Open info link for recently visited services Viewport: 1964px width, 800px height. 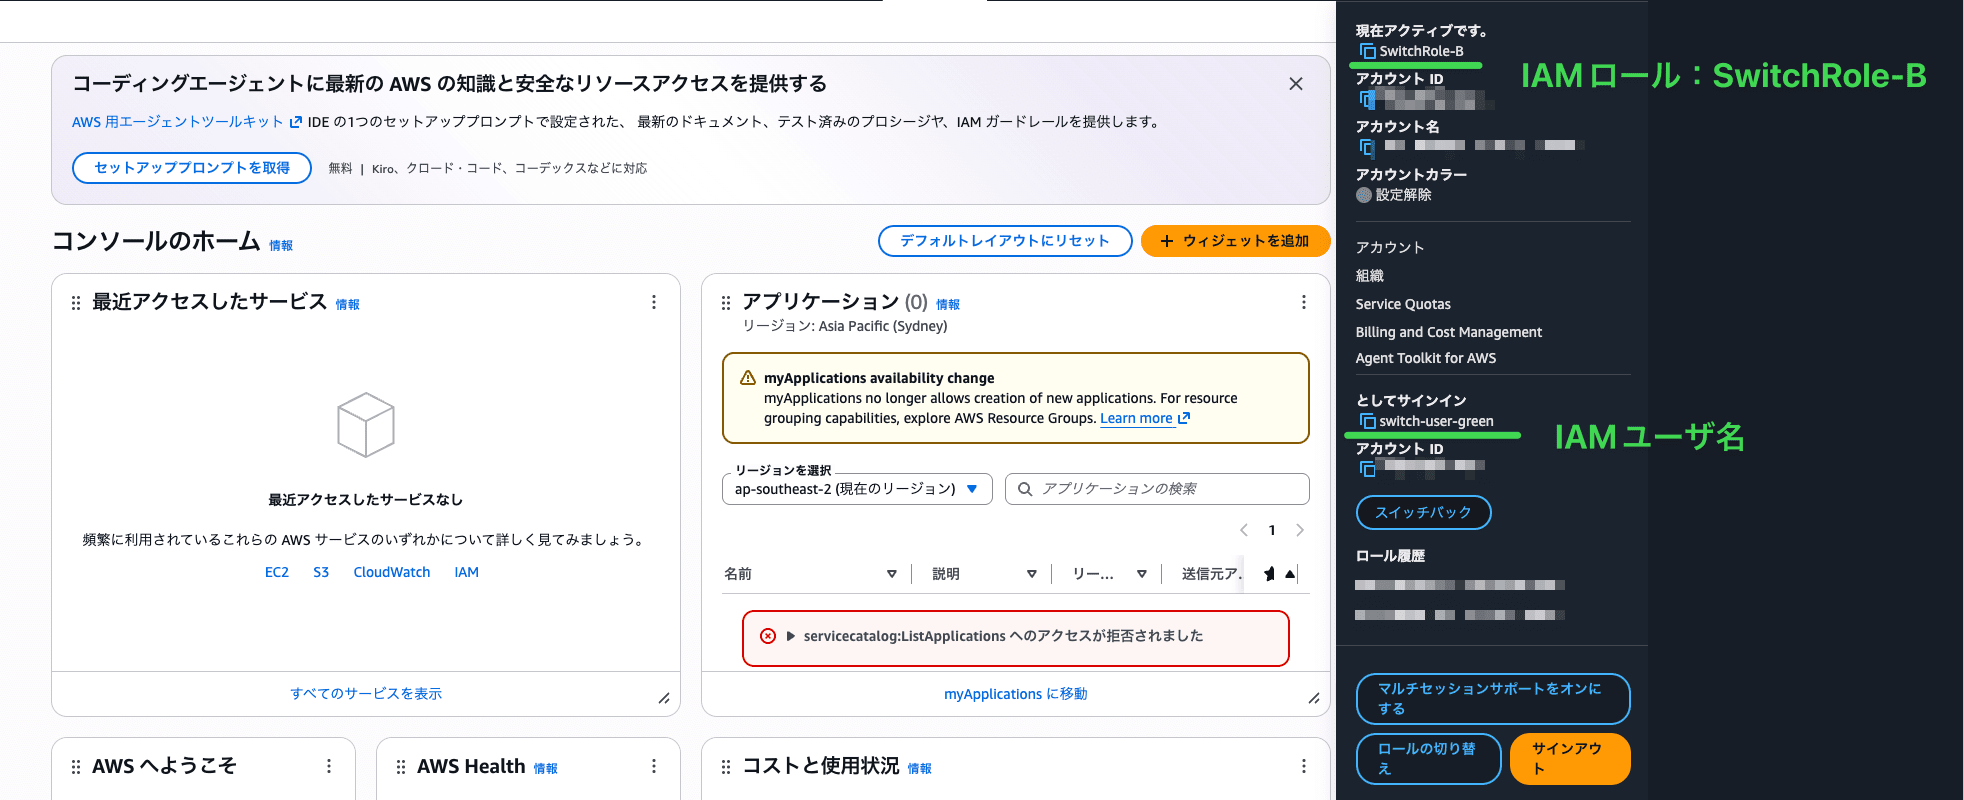pyautogui.click(x=347, y=305)
